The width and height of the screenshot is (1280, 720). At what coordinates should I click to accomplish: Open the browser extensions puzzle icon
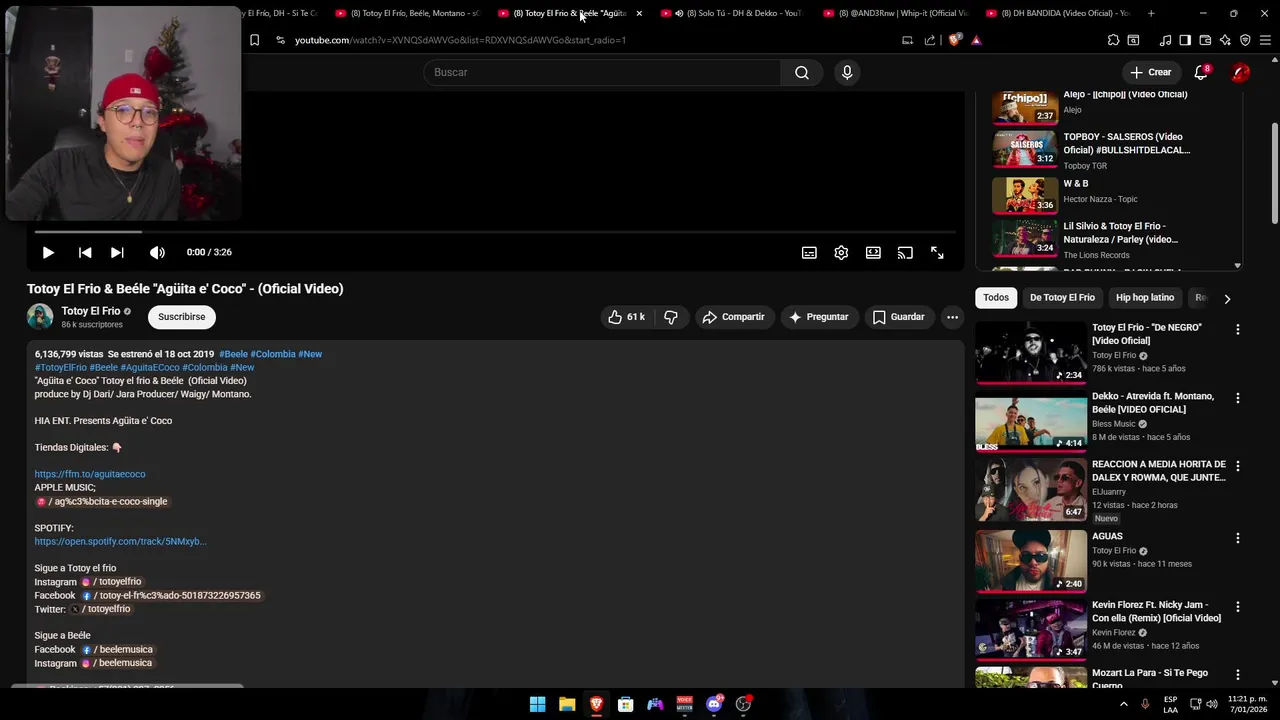1113,40
